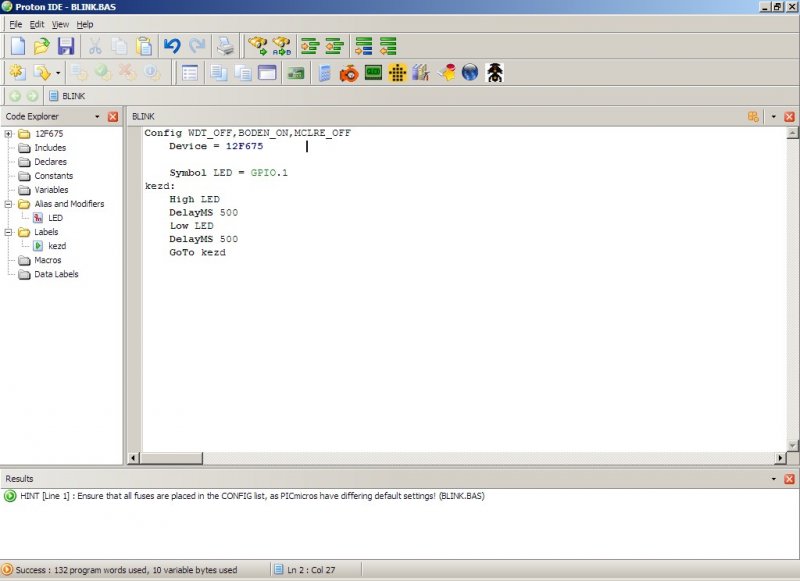Collapse the Alias and Modifiers node
The height and width of the screenshot is (581, 800).
point(8,204)
